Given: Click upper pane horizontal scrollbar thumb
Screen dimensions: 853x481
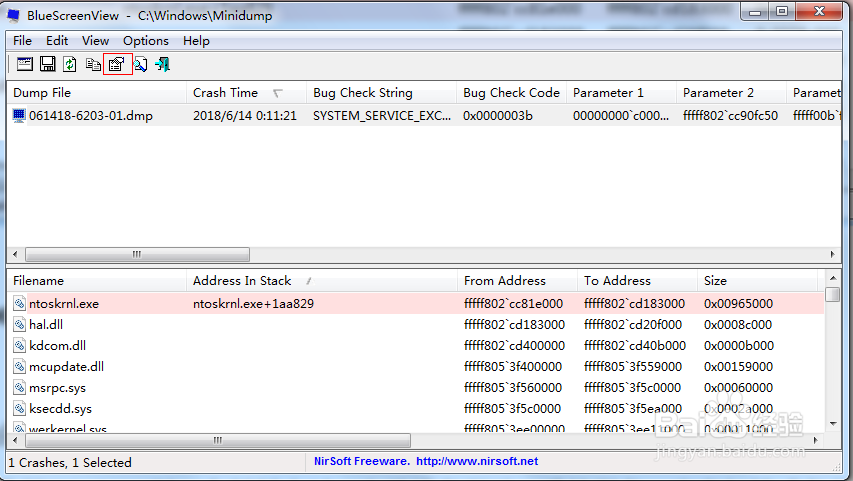Looking at the screenshot, I should click(138, 254).
